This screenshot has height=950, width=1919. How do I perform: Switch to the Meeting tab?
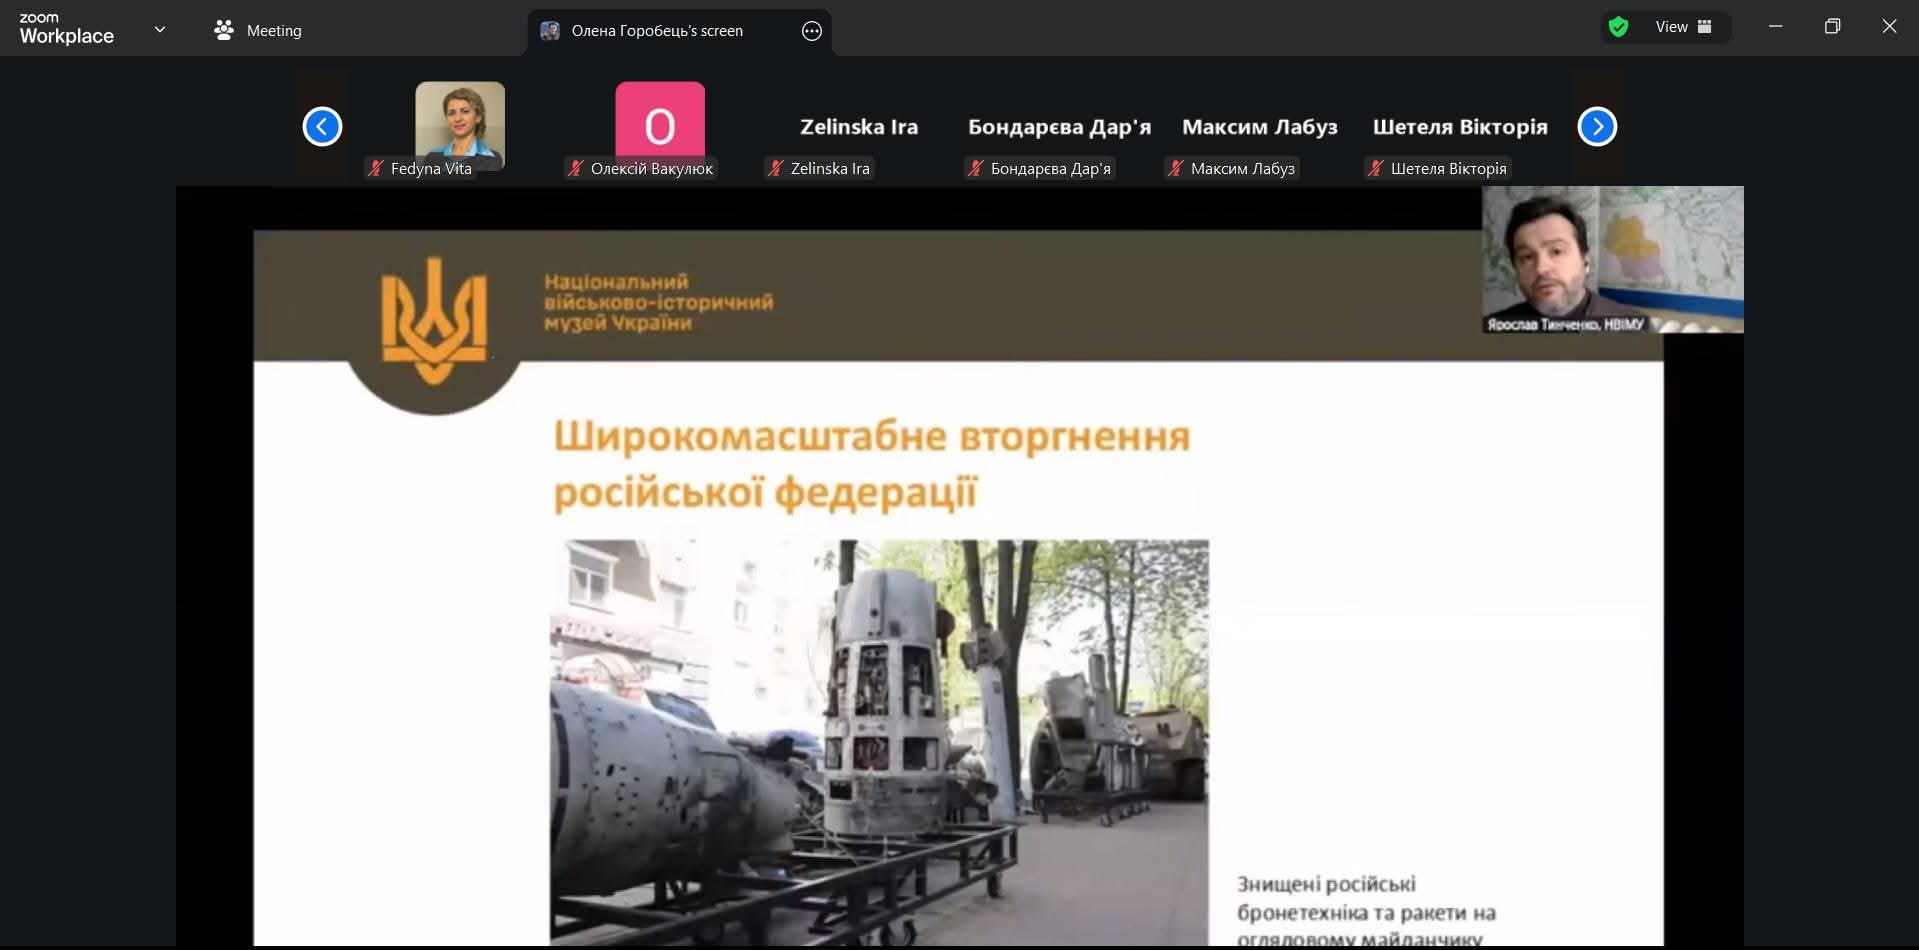(273, 31)
